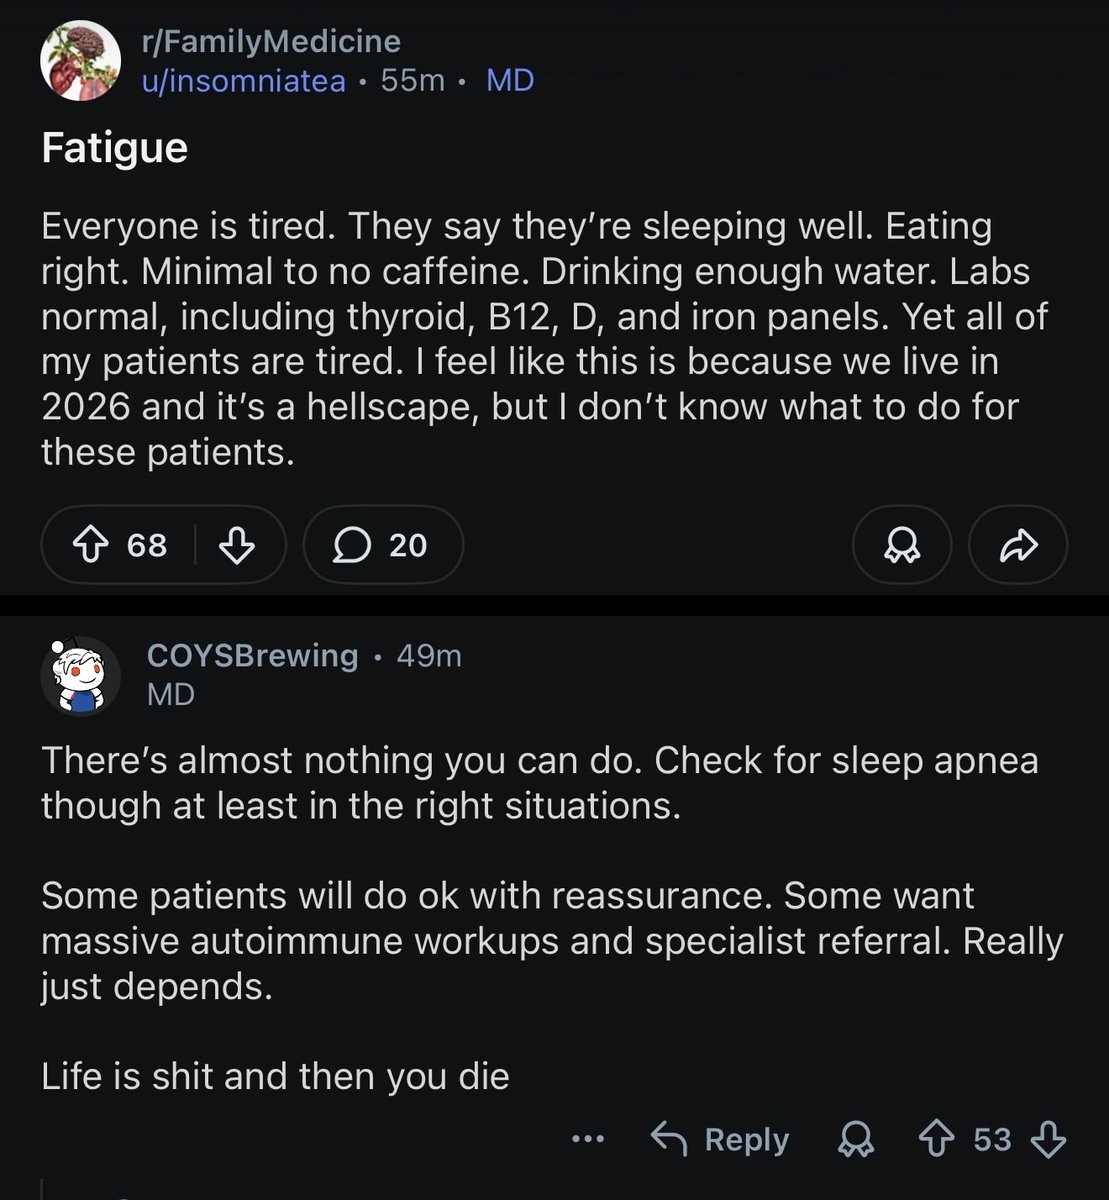Give an award to the Fatigue post

click(902, 545)
